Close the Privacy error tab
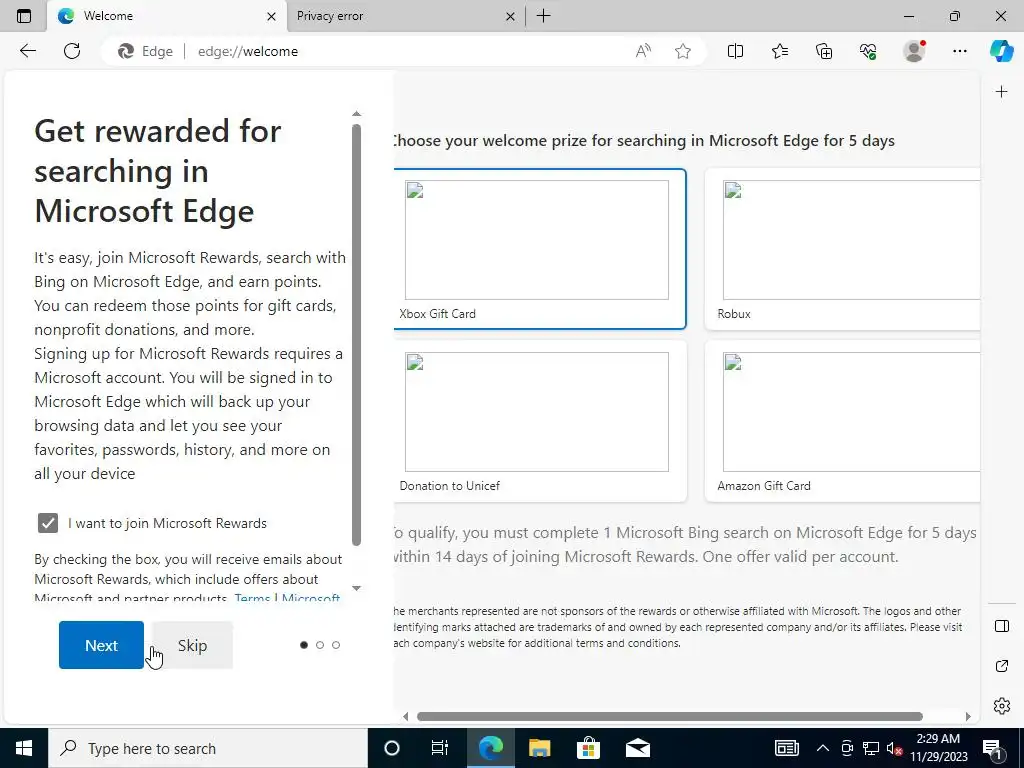 511,16
